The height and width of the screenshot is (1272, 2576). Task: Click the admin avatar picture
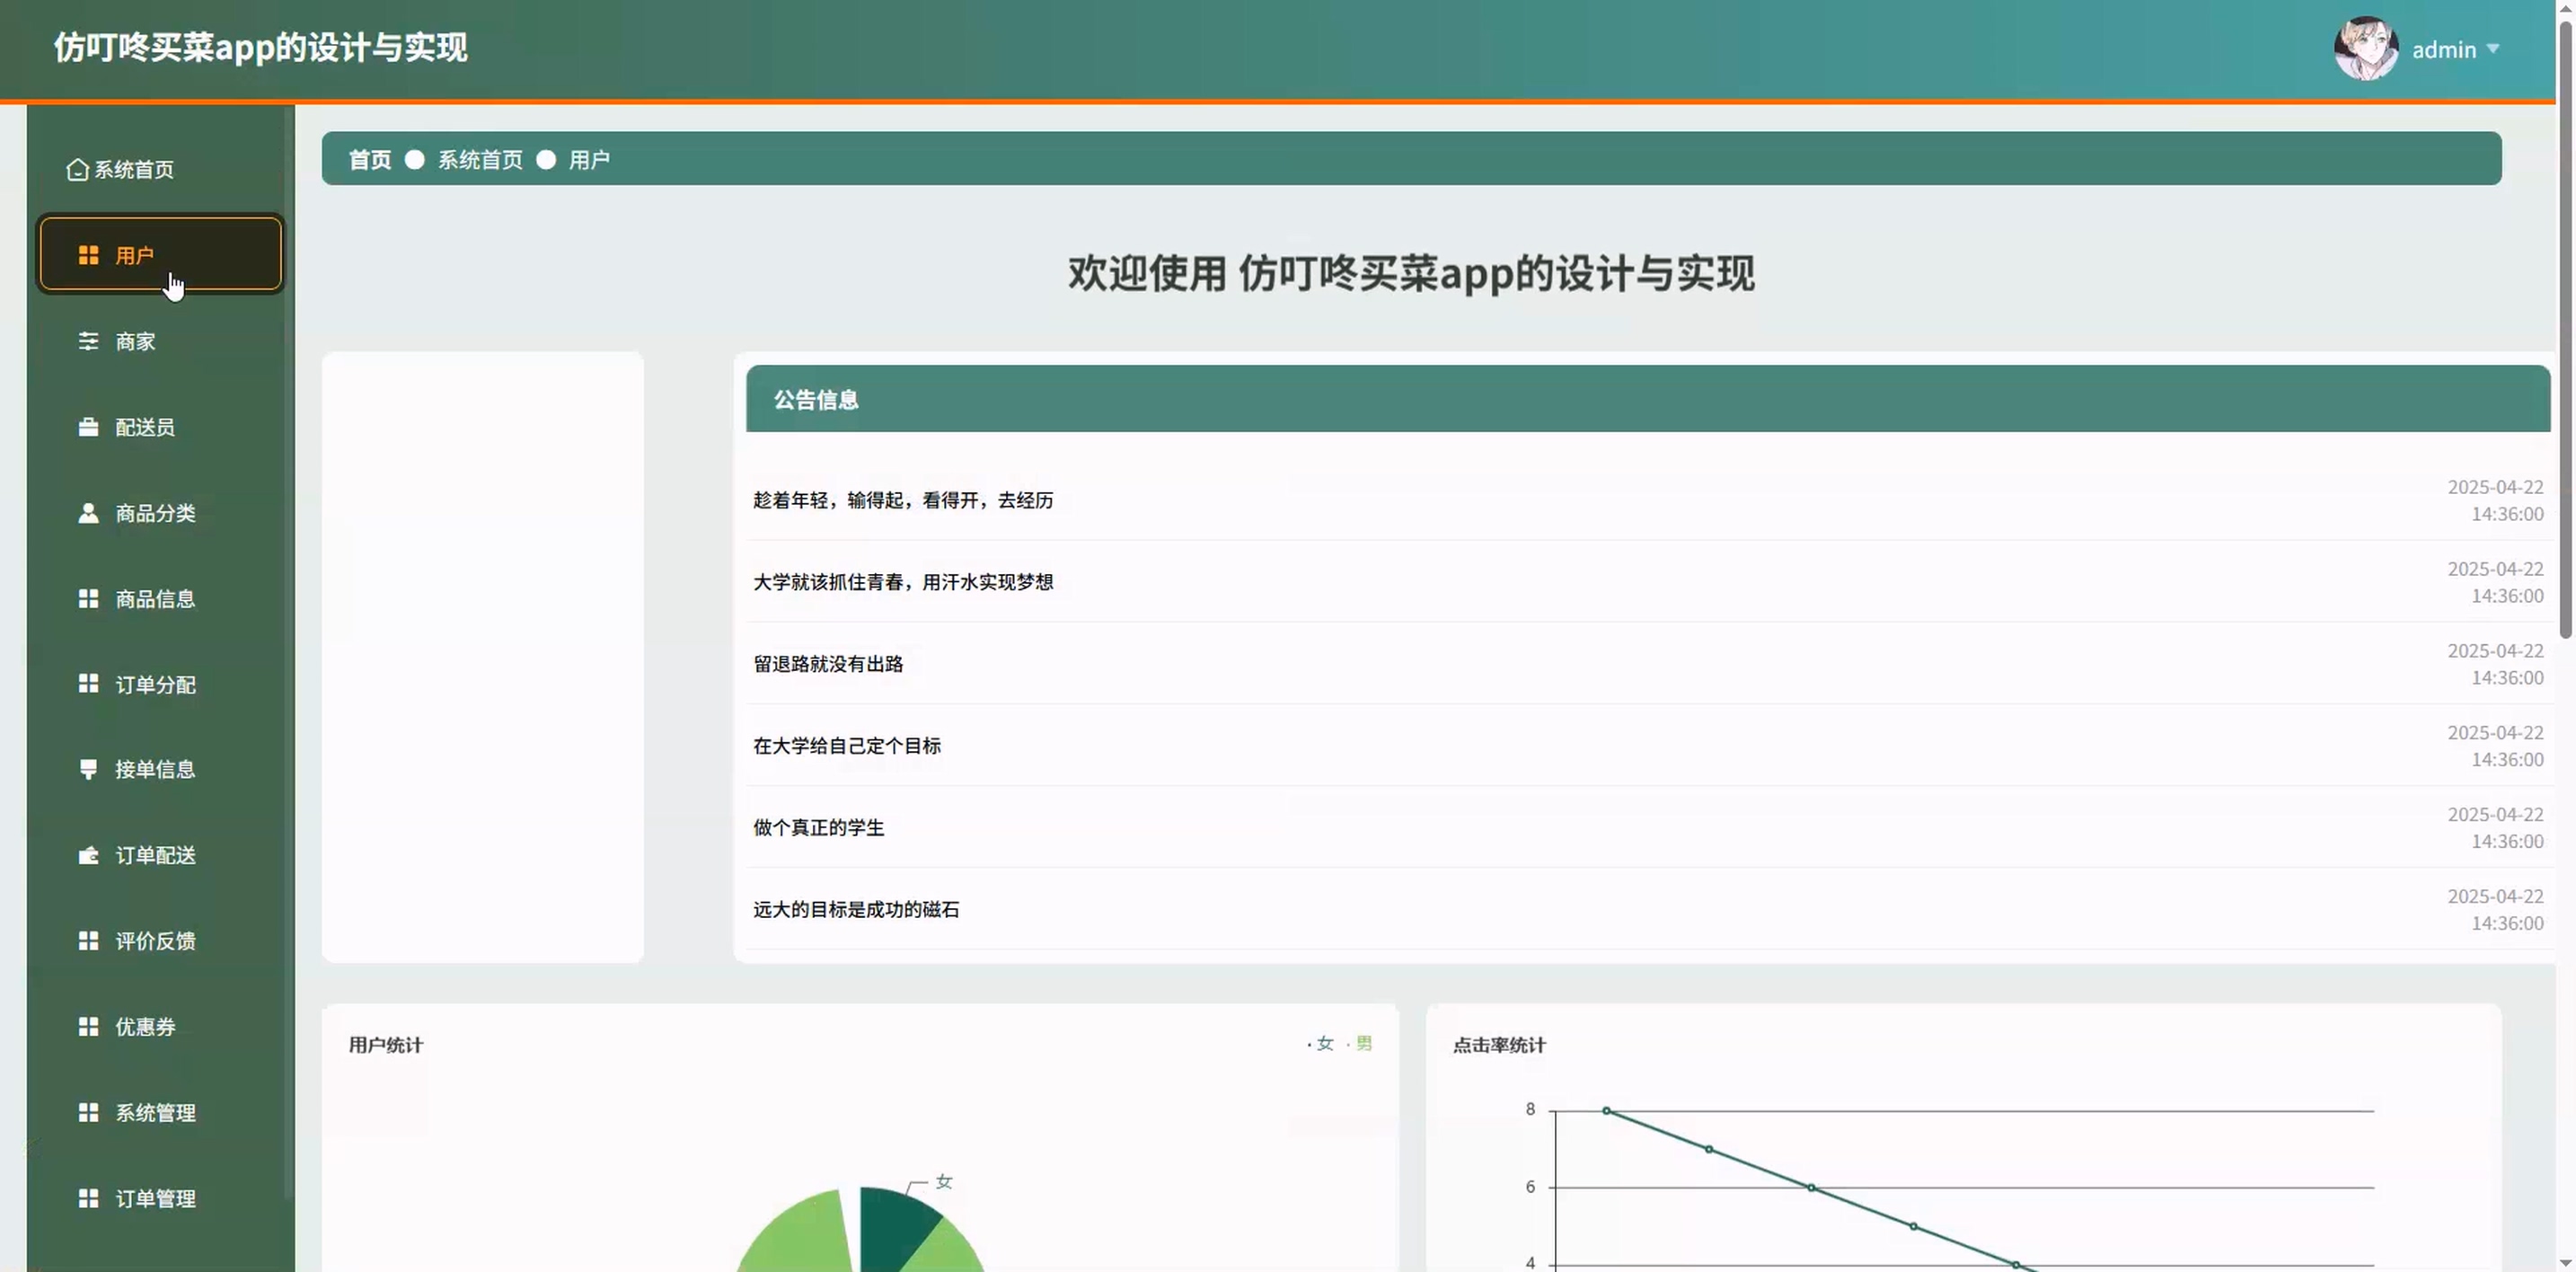(x=2365, y=49)
